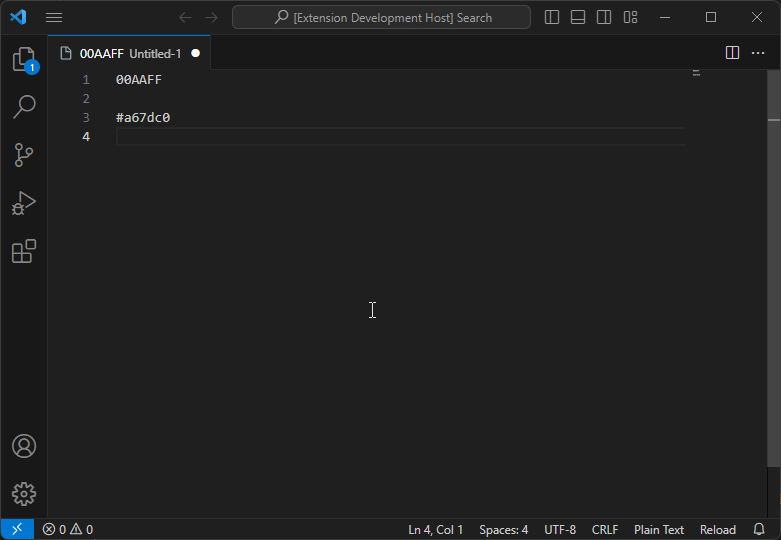Click the notifications bell in status bar
The height and width of the screenshot is (540, 781).
(759, 529)
